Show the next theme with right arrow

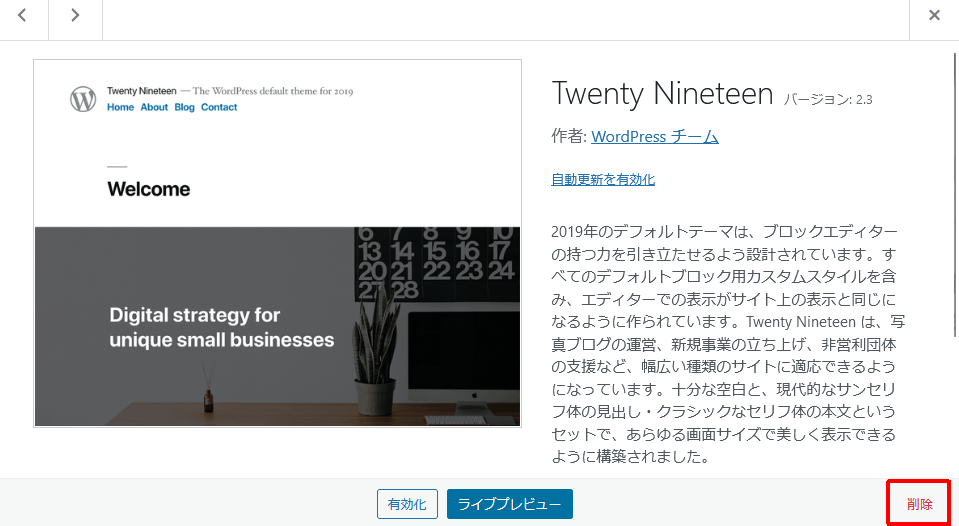pyautogui.click(x=75, y=16)
